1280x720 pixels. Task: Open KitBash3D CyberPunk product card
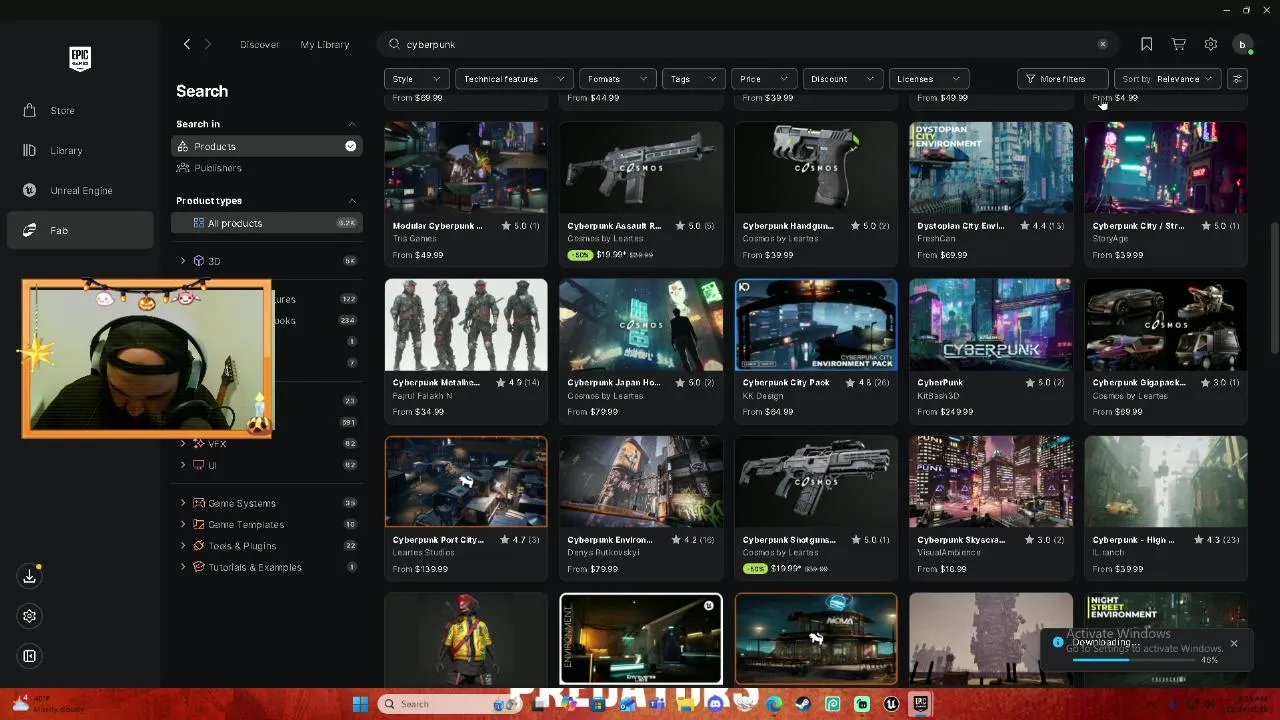tap(991, 350)
